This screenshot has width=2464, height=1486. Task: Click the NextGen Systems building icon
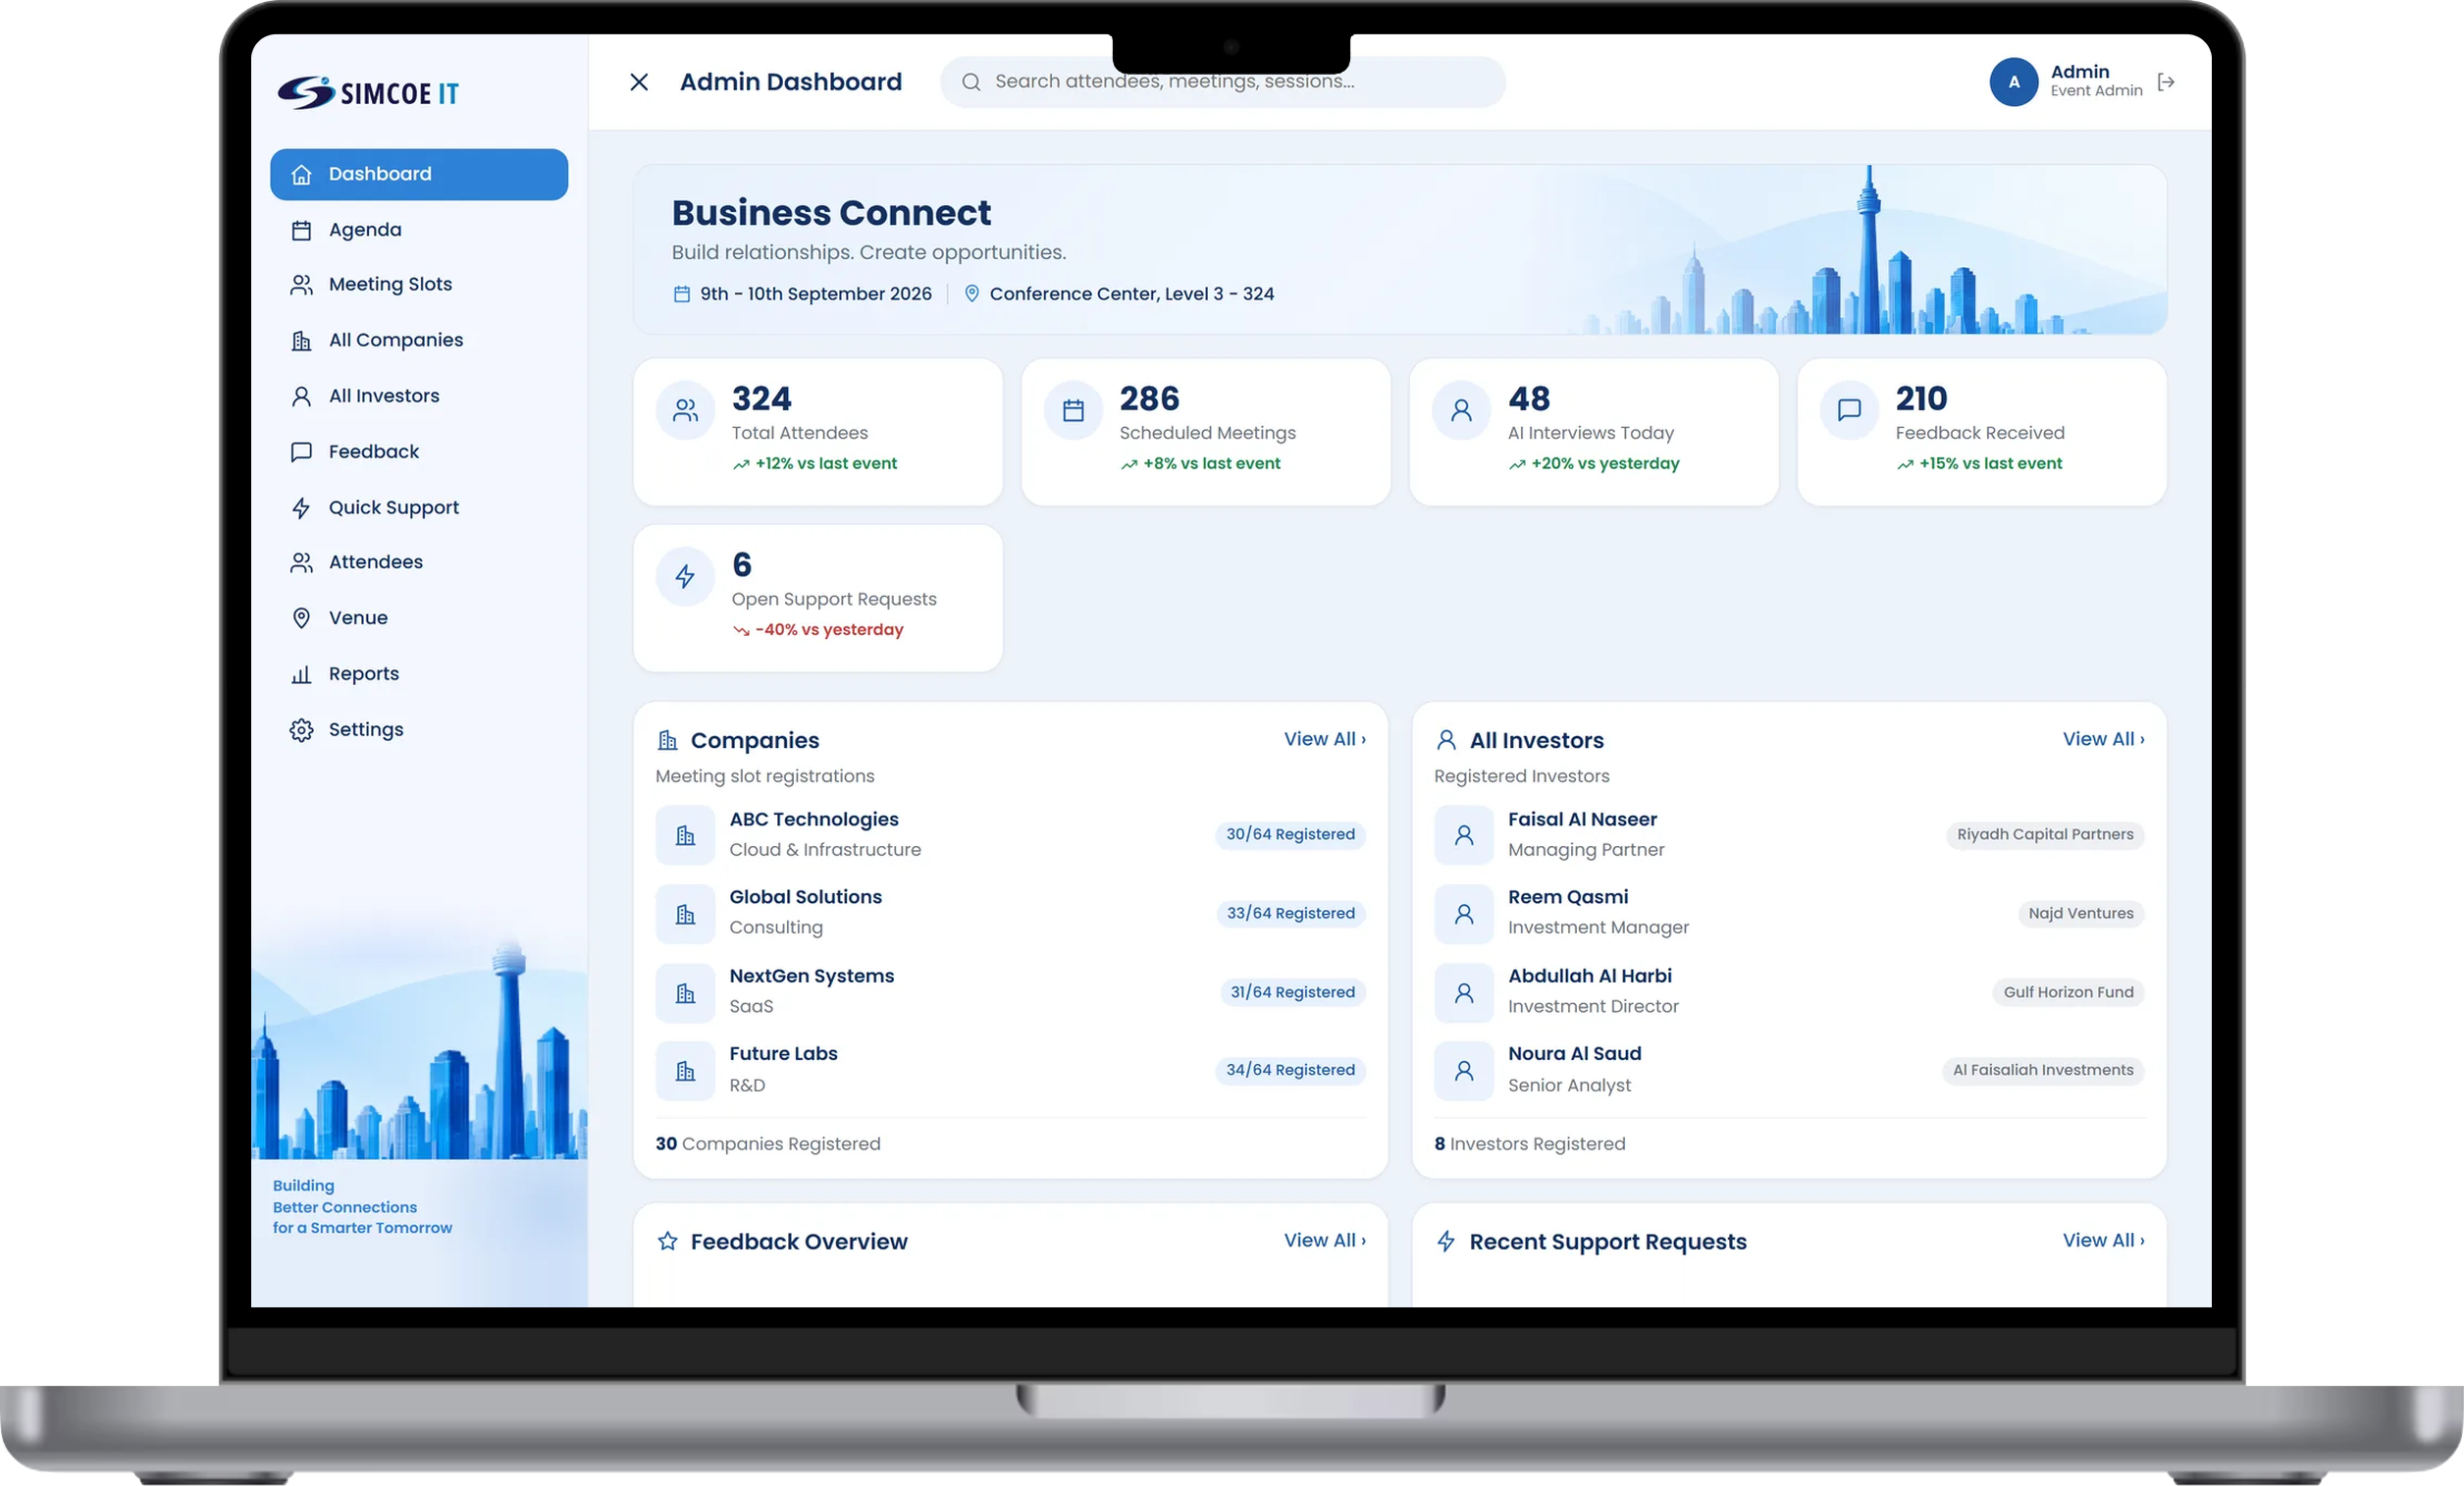[685, 992]
